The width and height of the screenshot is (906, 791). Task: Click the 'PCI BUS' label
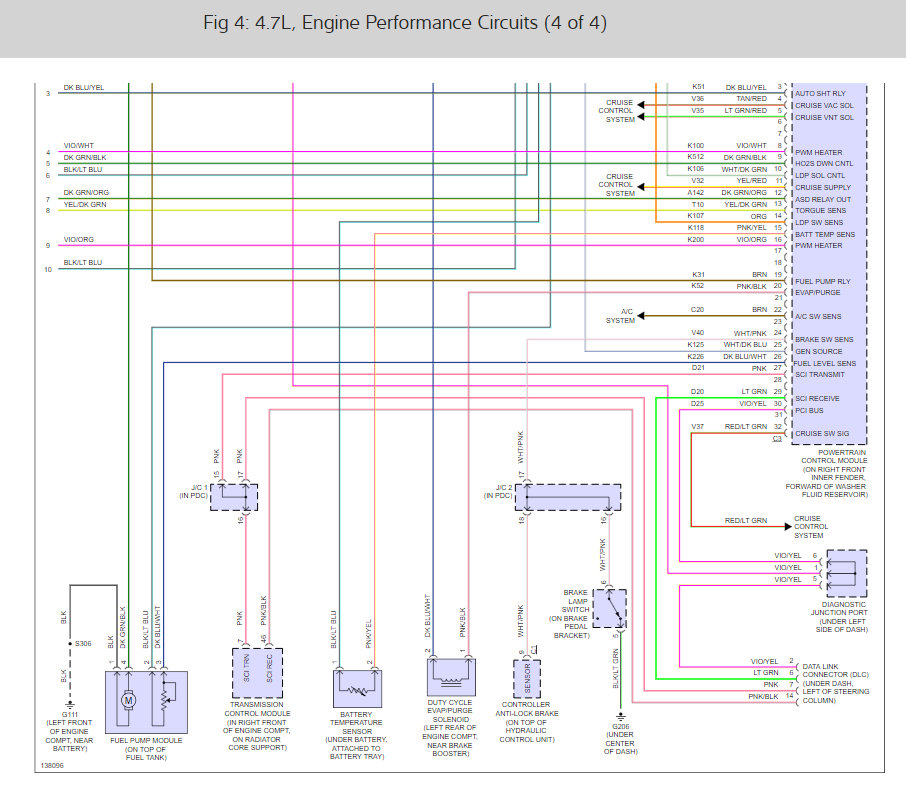pyautogui.click(x=809, y=411)
